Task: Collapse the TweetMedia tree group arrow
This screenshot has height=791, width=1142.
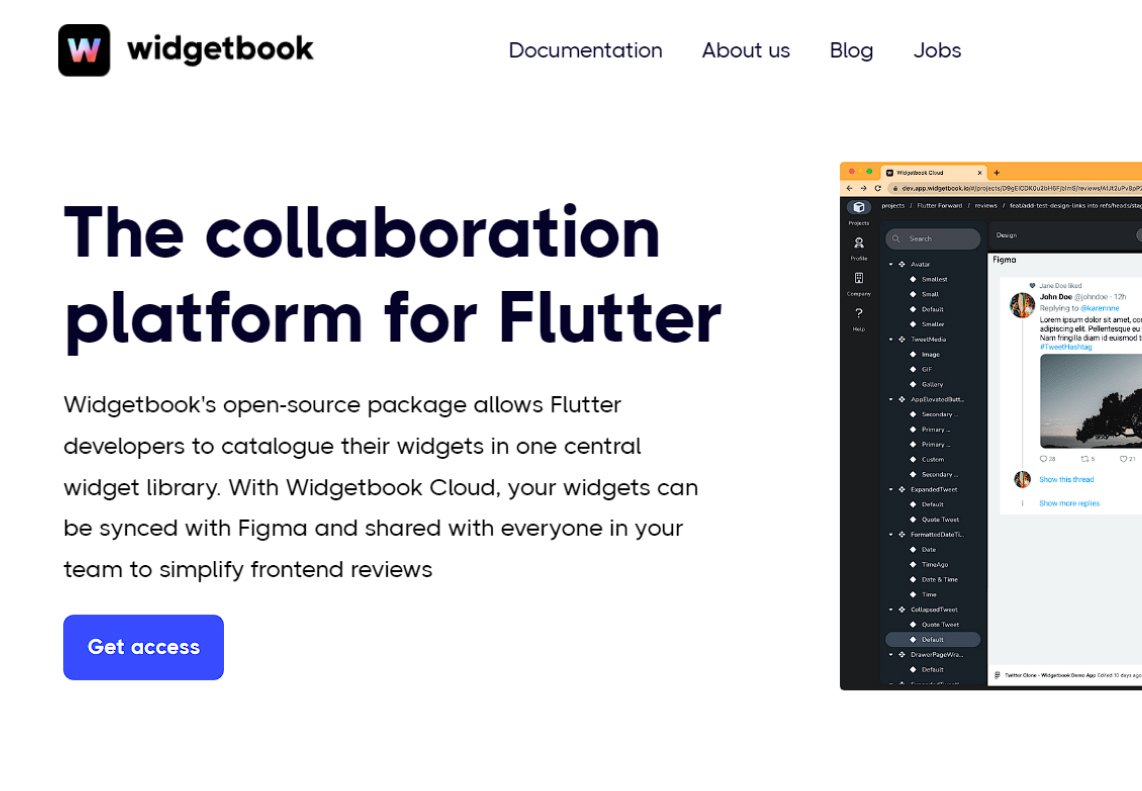Action: [891, 339]
